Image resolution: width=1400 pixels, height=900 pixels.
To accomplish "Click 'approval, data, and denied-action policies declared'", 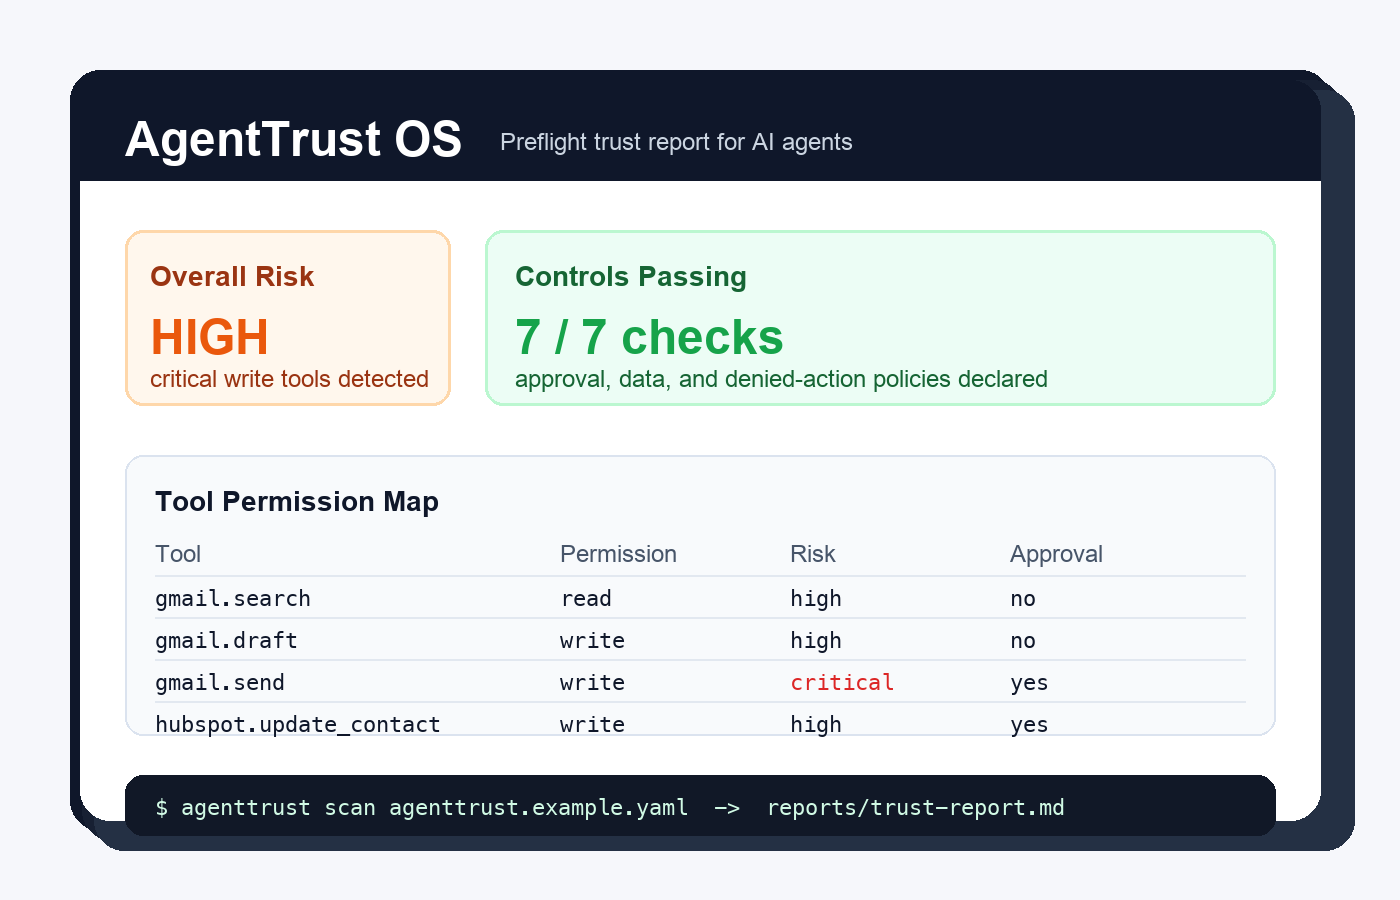I will 781,379.
